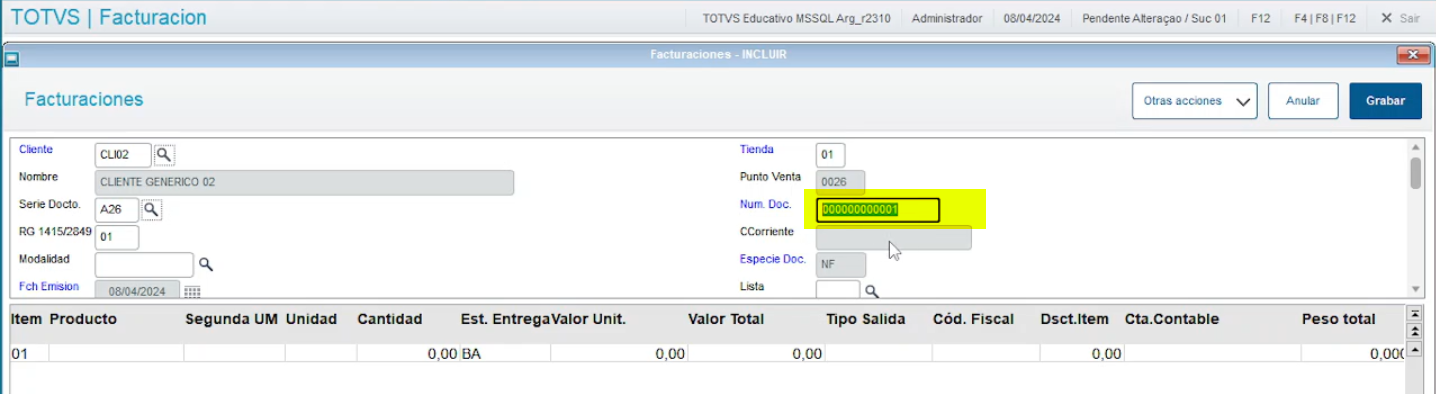
Task: Click the Cantidad column header
Action: pos(390,319)
